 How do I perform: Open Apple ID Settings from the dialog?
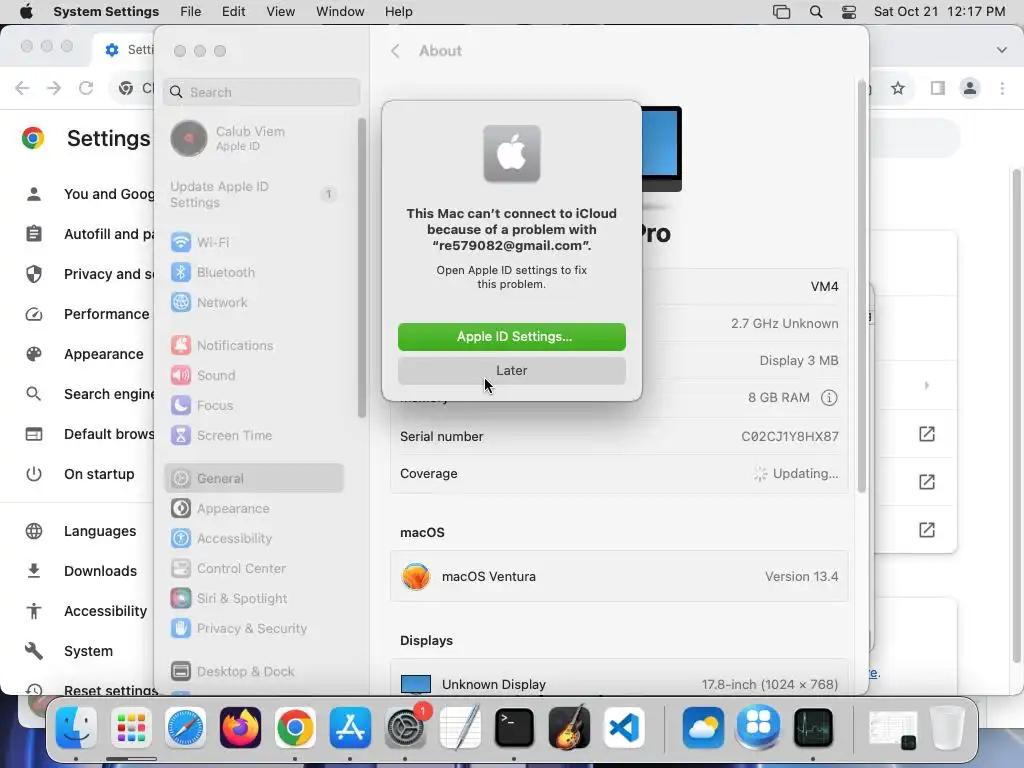[511, 336]
